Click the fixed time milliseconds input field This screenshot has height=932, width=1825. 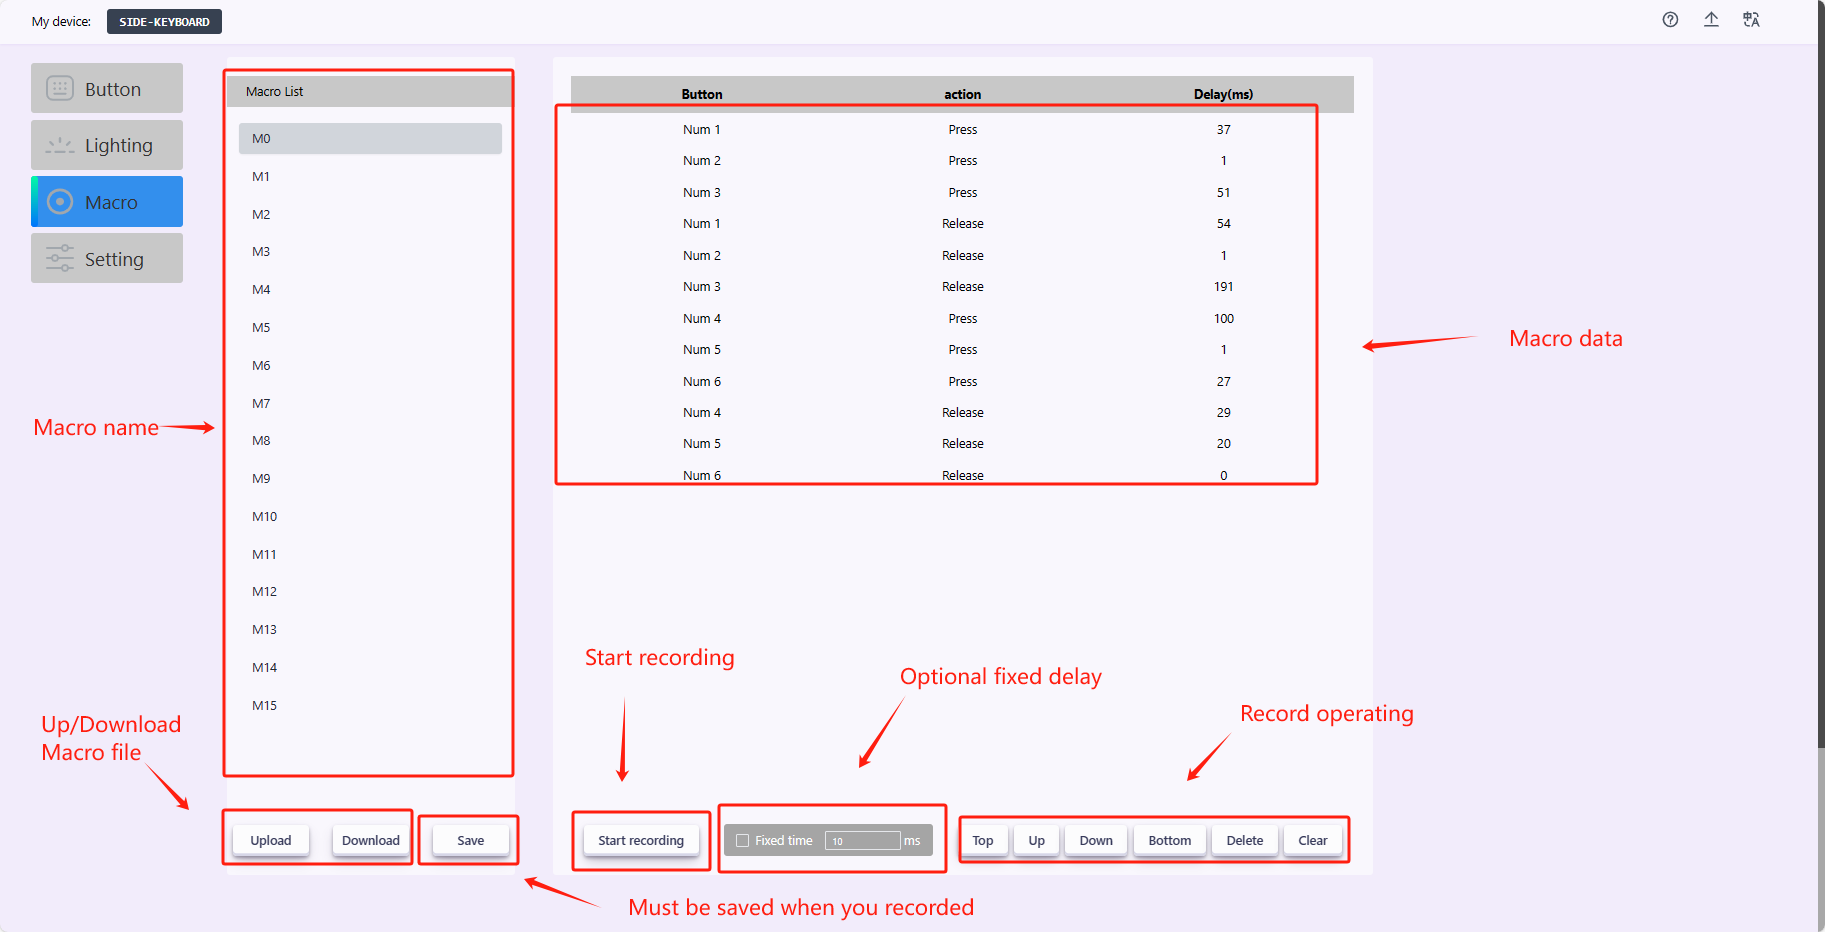click(x=862, y=841)
